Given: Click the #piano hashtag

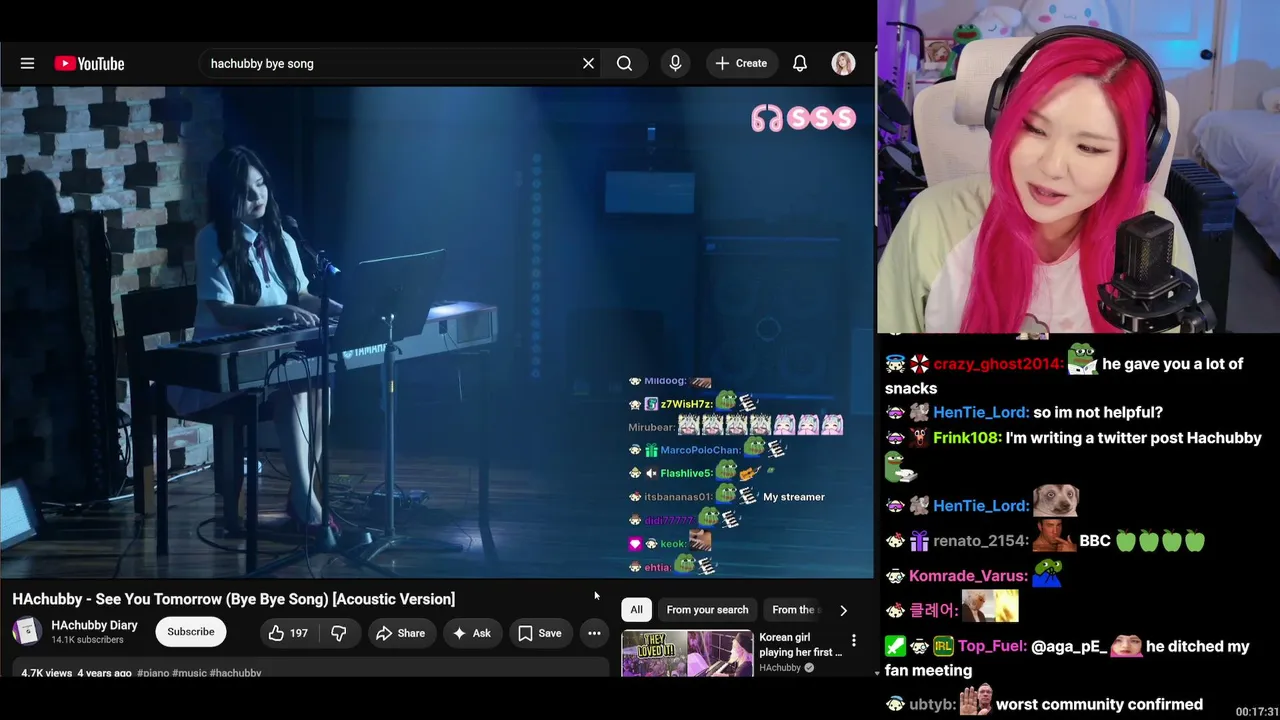Looking at the screenshot, I should (x=153, y=673).
